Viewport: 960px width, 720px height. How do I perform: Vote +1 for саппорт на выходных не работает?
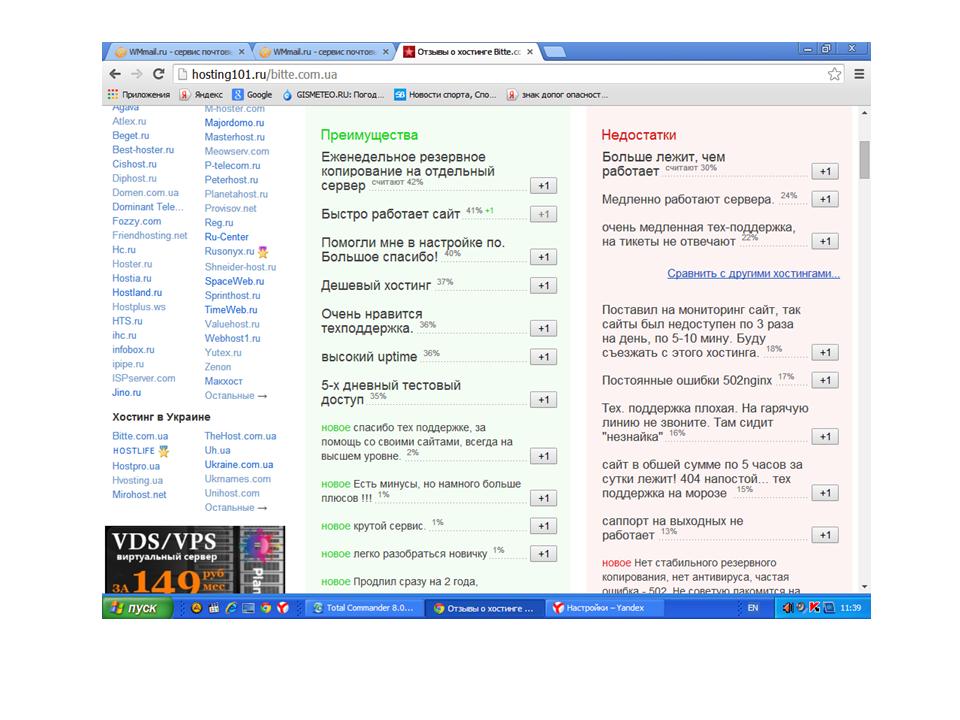pyautogui.click(x=825, y=535)
